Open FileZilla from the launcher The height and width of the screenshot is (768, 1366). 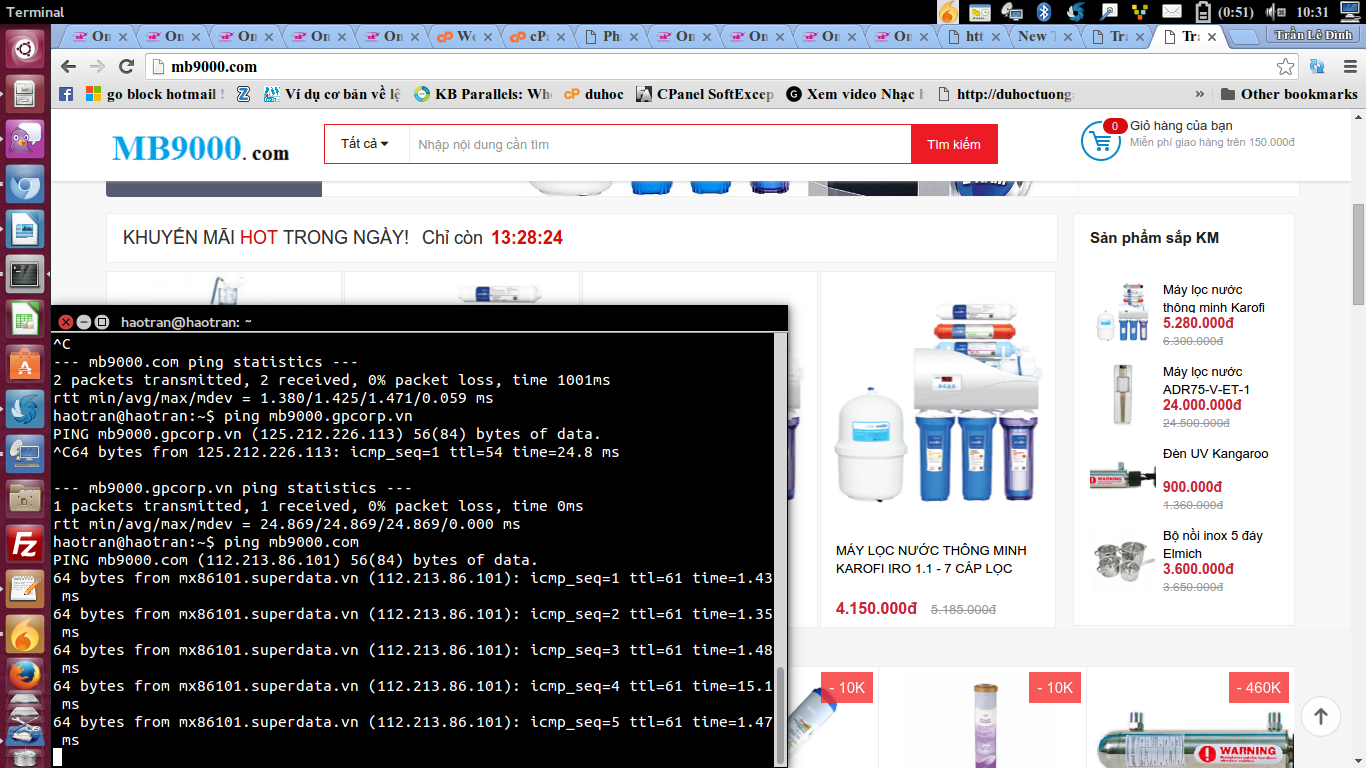click(x=25, y=544)
